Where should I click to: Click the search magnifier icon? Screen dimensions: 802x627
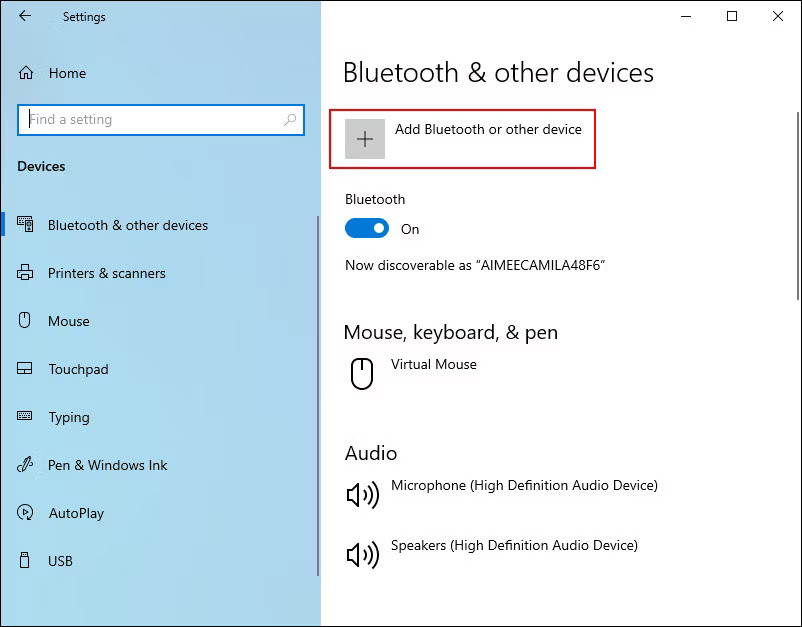[290, 120]
